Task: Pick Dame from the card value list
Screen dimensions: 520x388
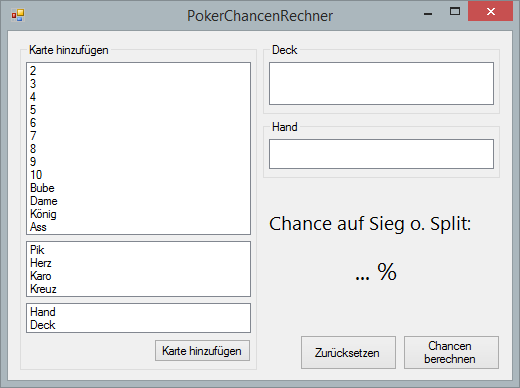Action: click(x=138, y=201)
